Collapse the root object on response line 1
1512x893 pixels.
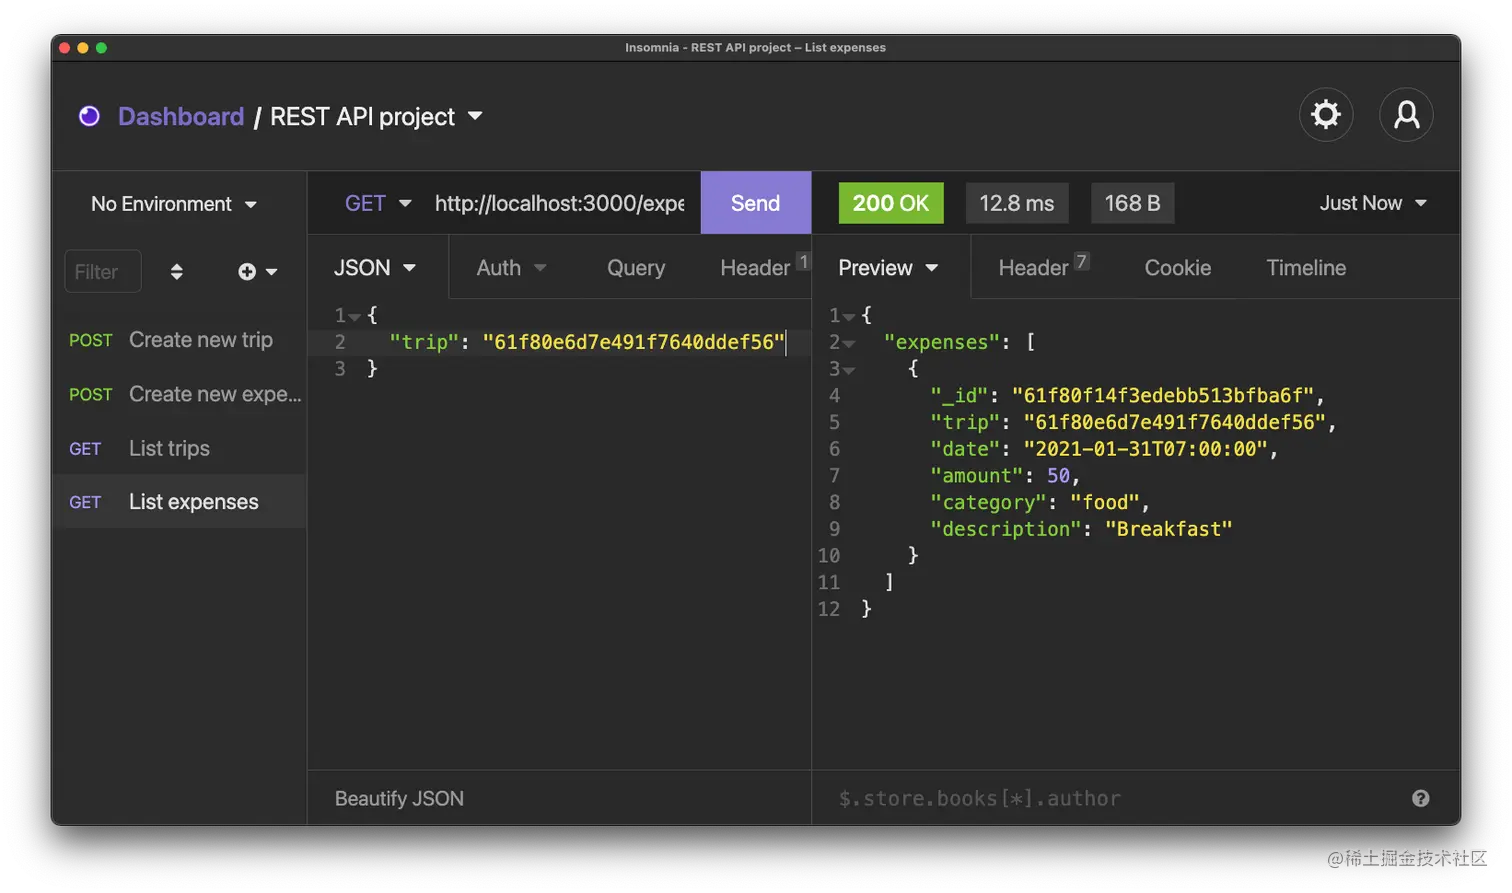(x=849, y=317)
